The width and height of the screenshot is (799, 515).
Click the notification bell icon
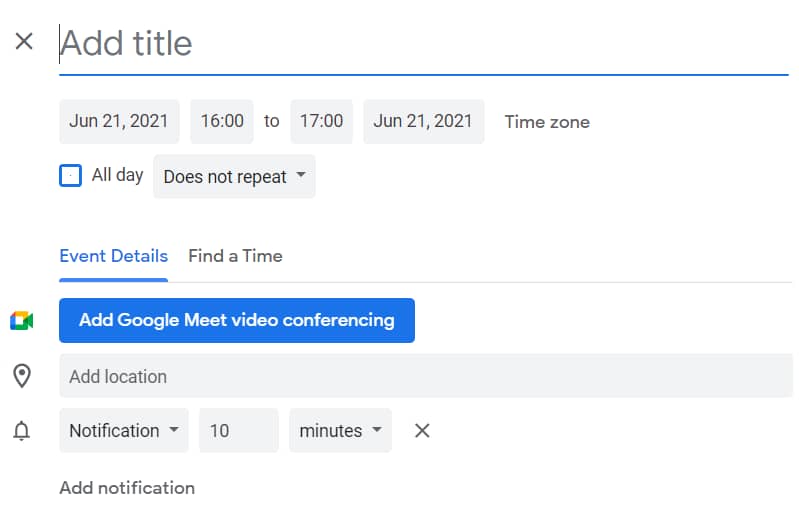point(22,431)
